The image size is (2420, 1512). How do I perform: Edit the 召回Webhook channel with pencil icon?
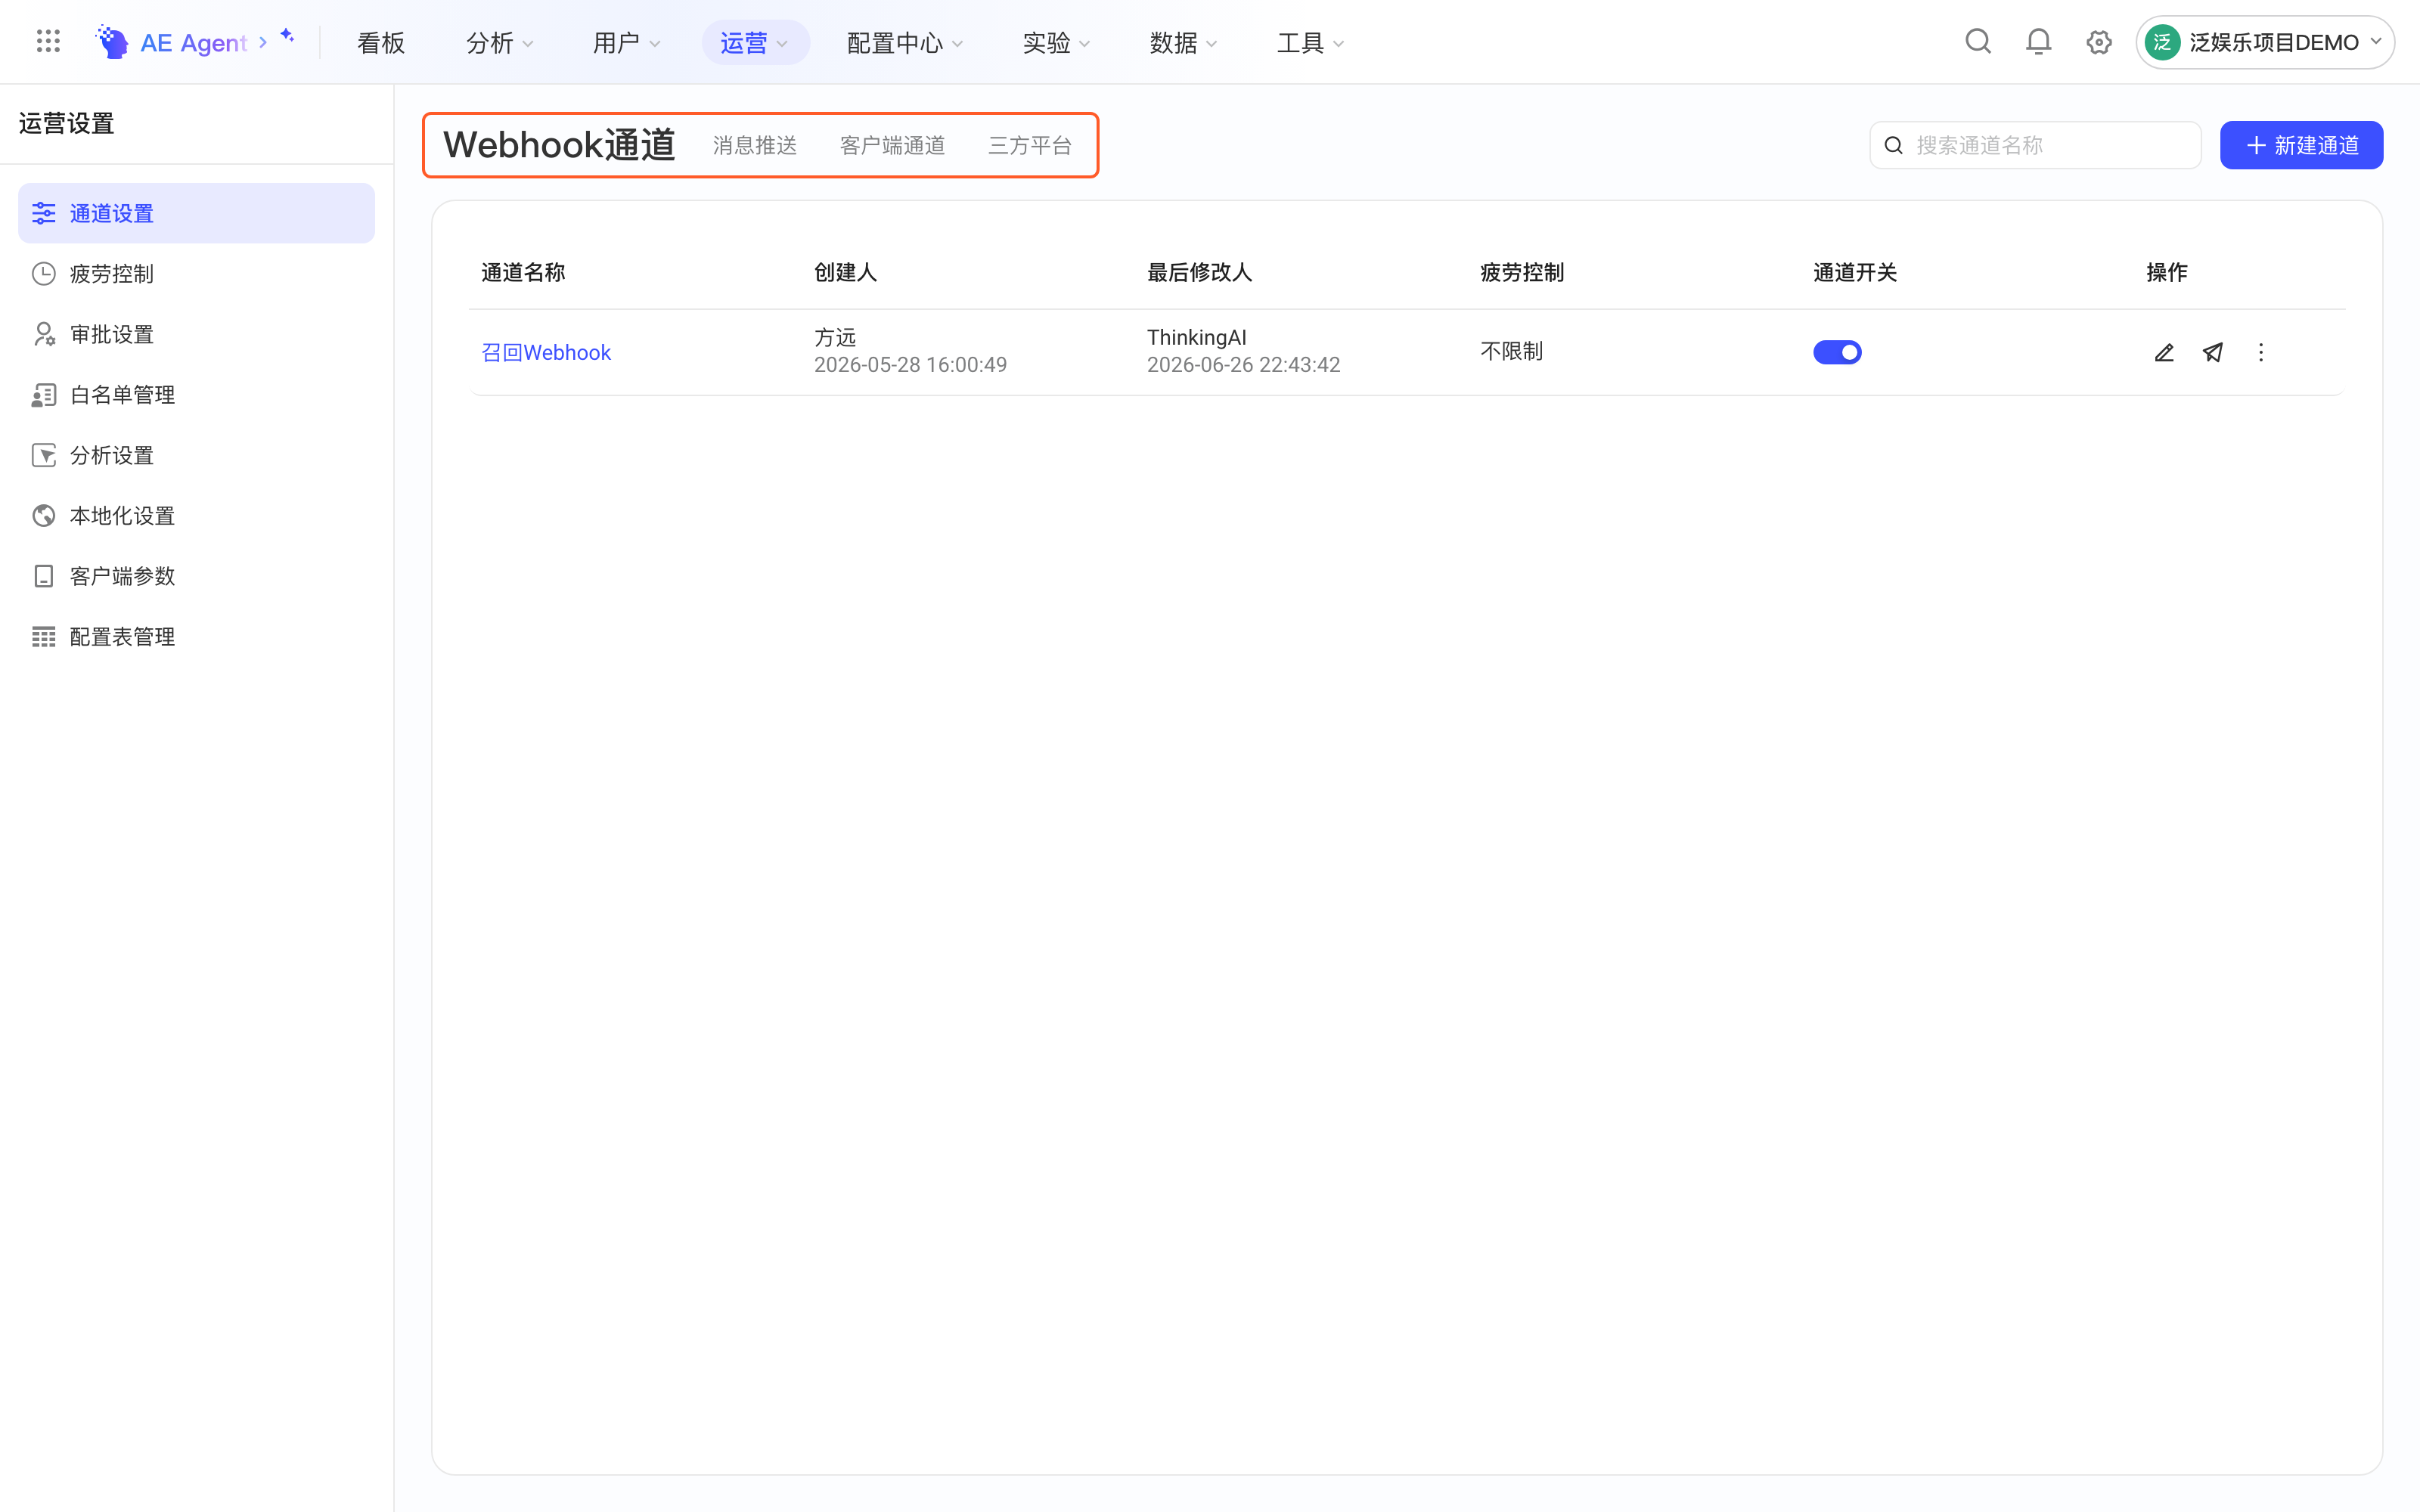click(2164, 352)
